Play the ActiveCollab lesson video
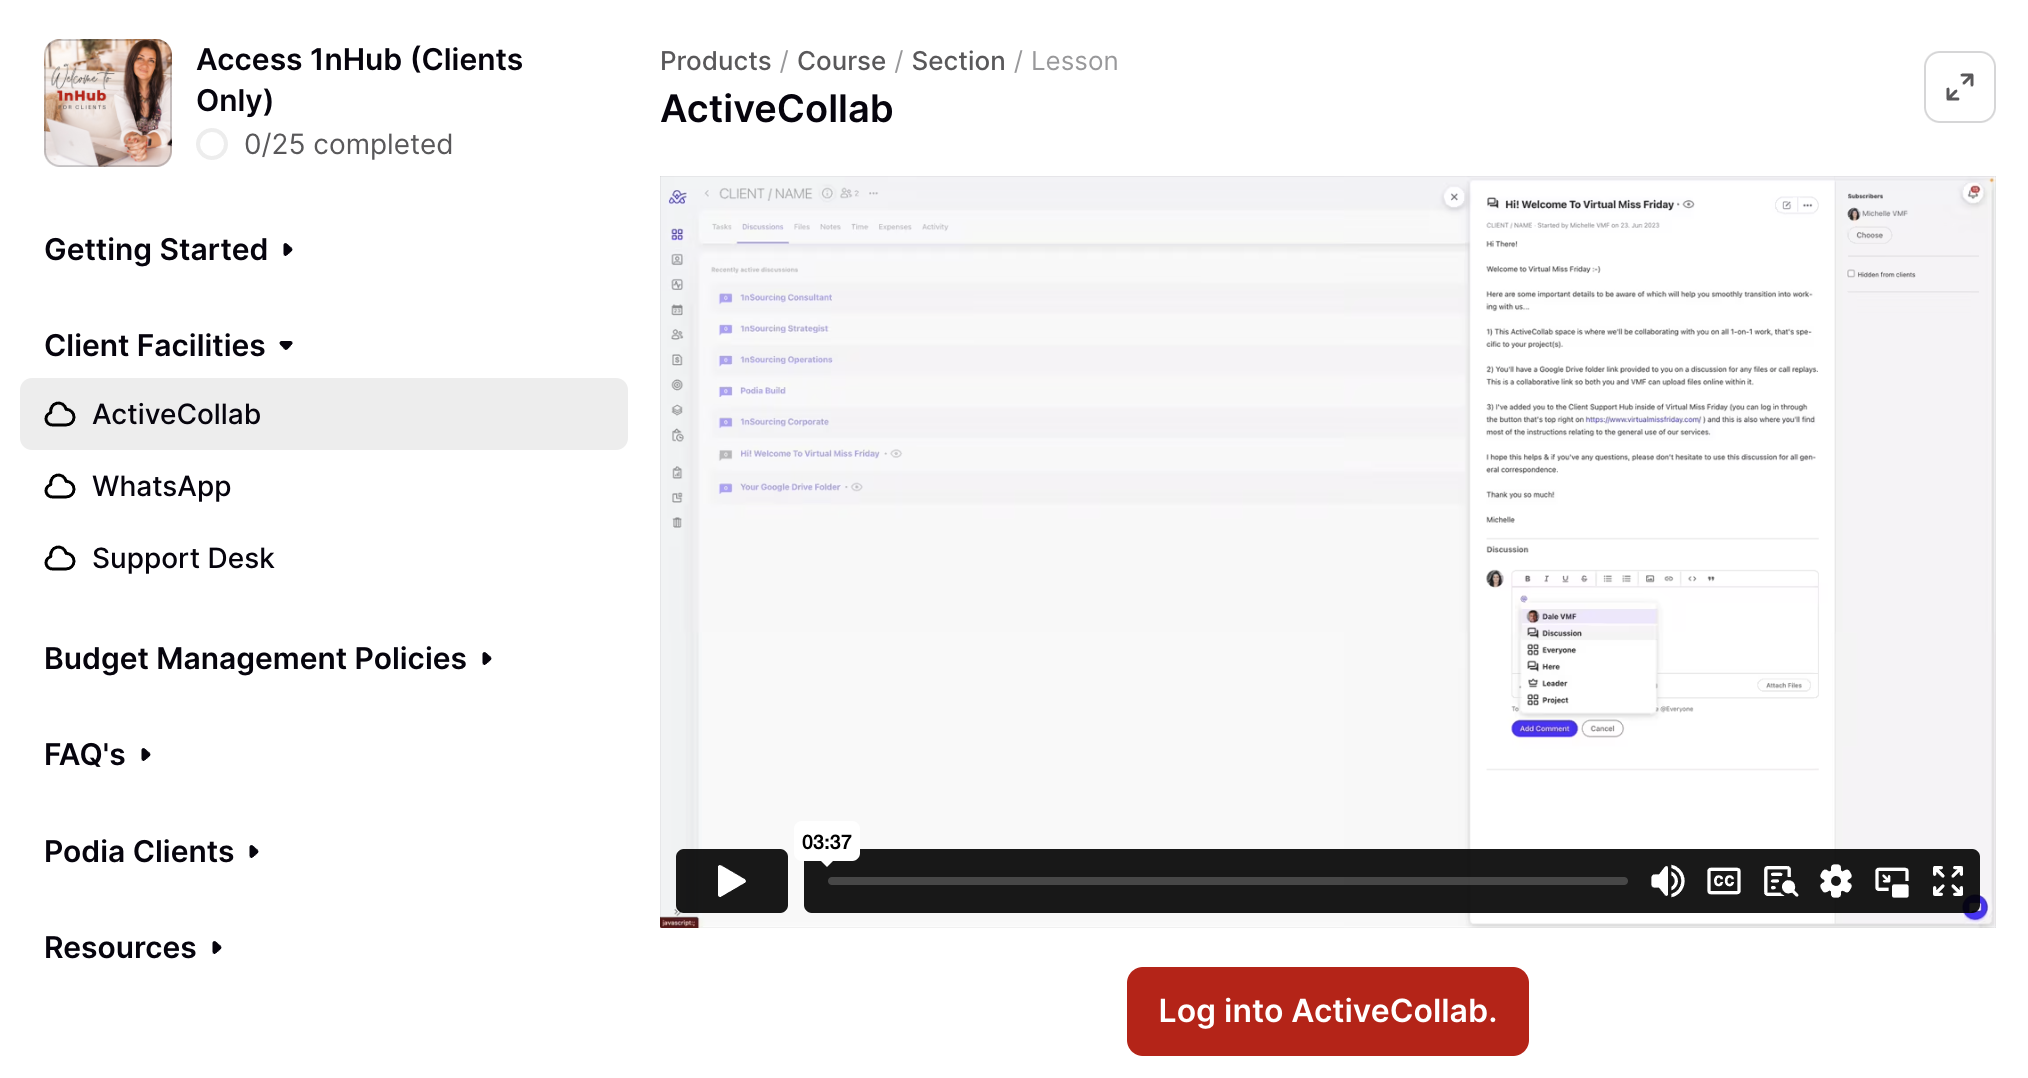Screen dimensions: 2028x1078 click(731, 881)
